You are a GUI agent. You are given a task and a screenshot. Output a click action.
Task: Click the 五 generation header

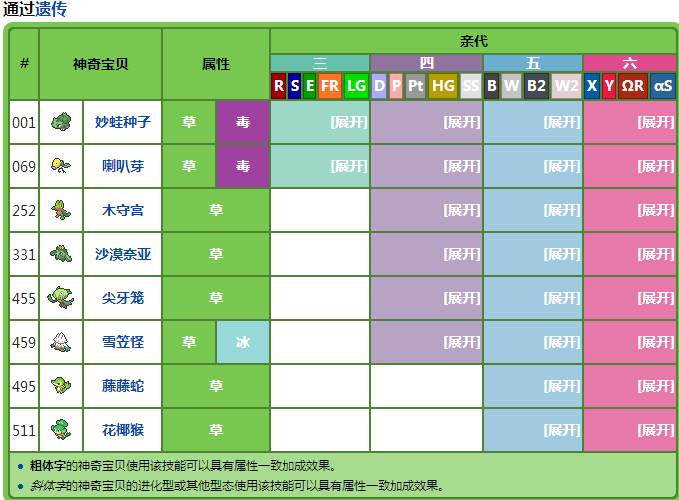coord(533,63)
